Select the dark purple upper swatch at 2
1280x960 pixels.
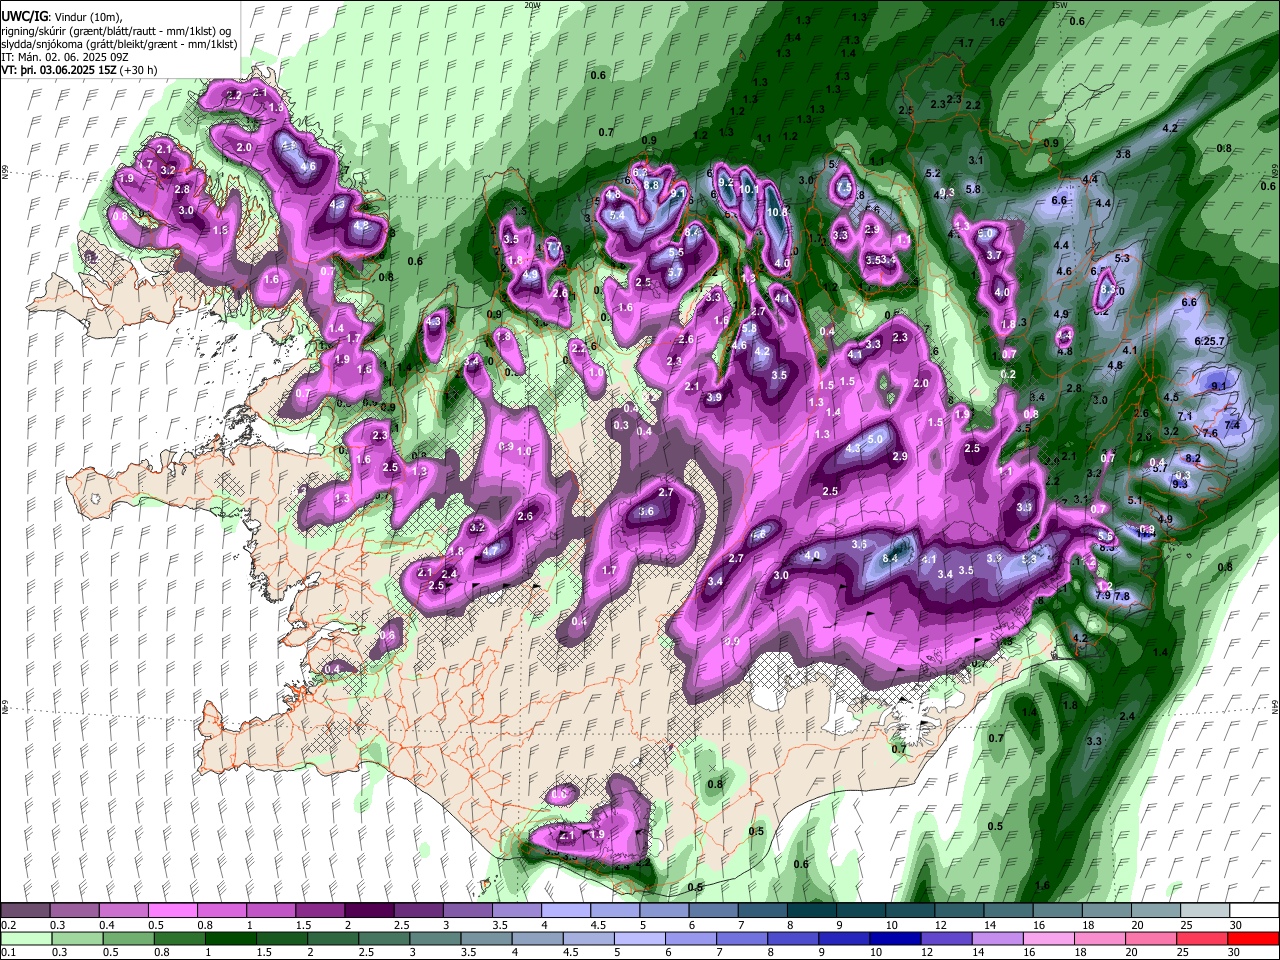[x=368, y=911]
